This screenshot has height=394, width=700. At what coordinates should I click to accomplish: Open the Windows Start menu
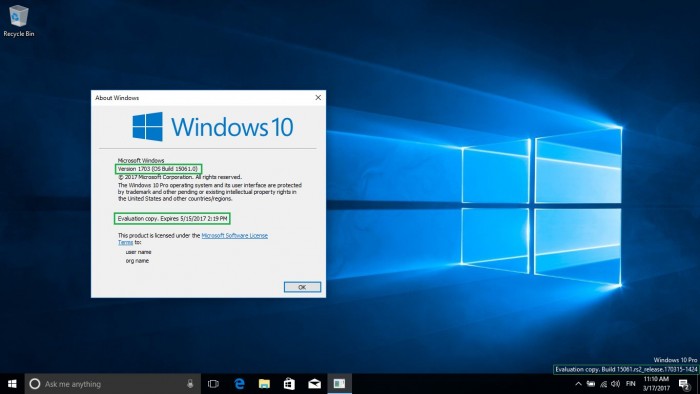tap(12, 384)
